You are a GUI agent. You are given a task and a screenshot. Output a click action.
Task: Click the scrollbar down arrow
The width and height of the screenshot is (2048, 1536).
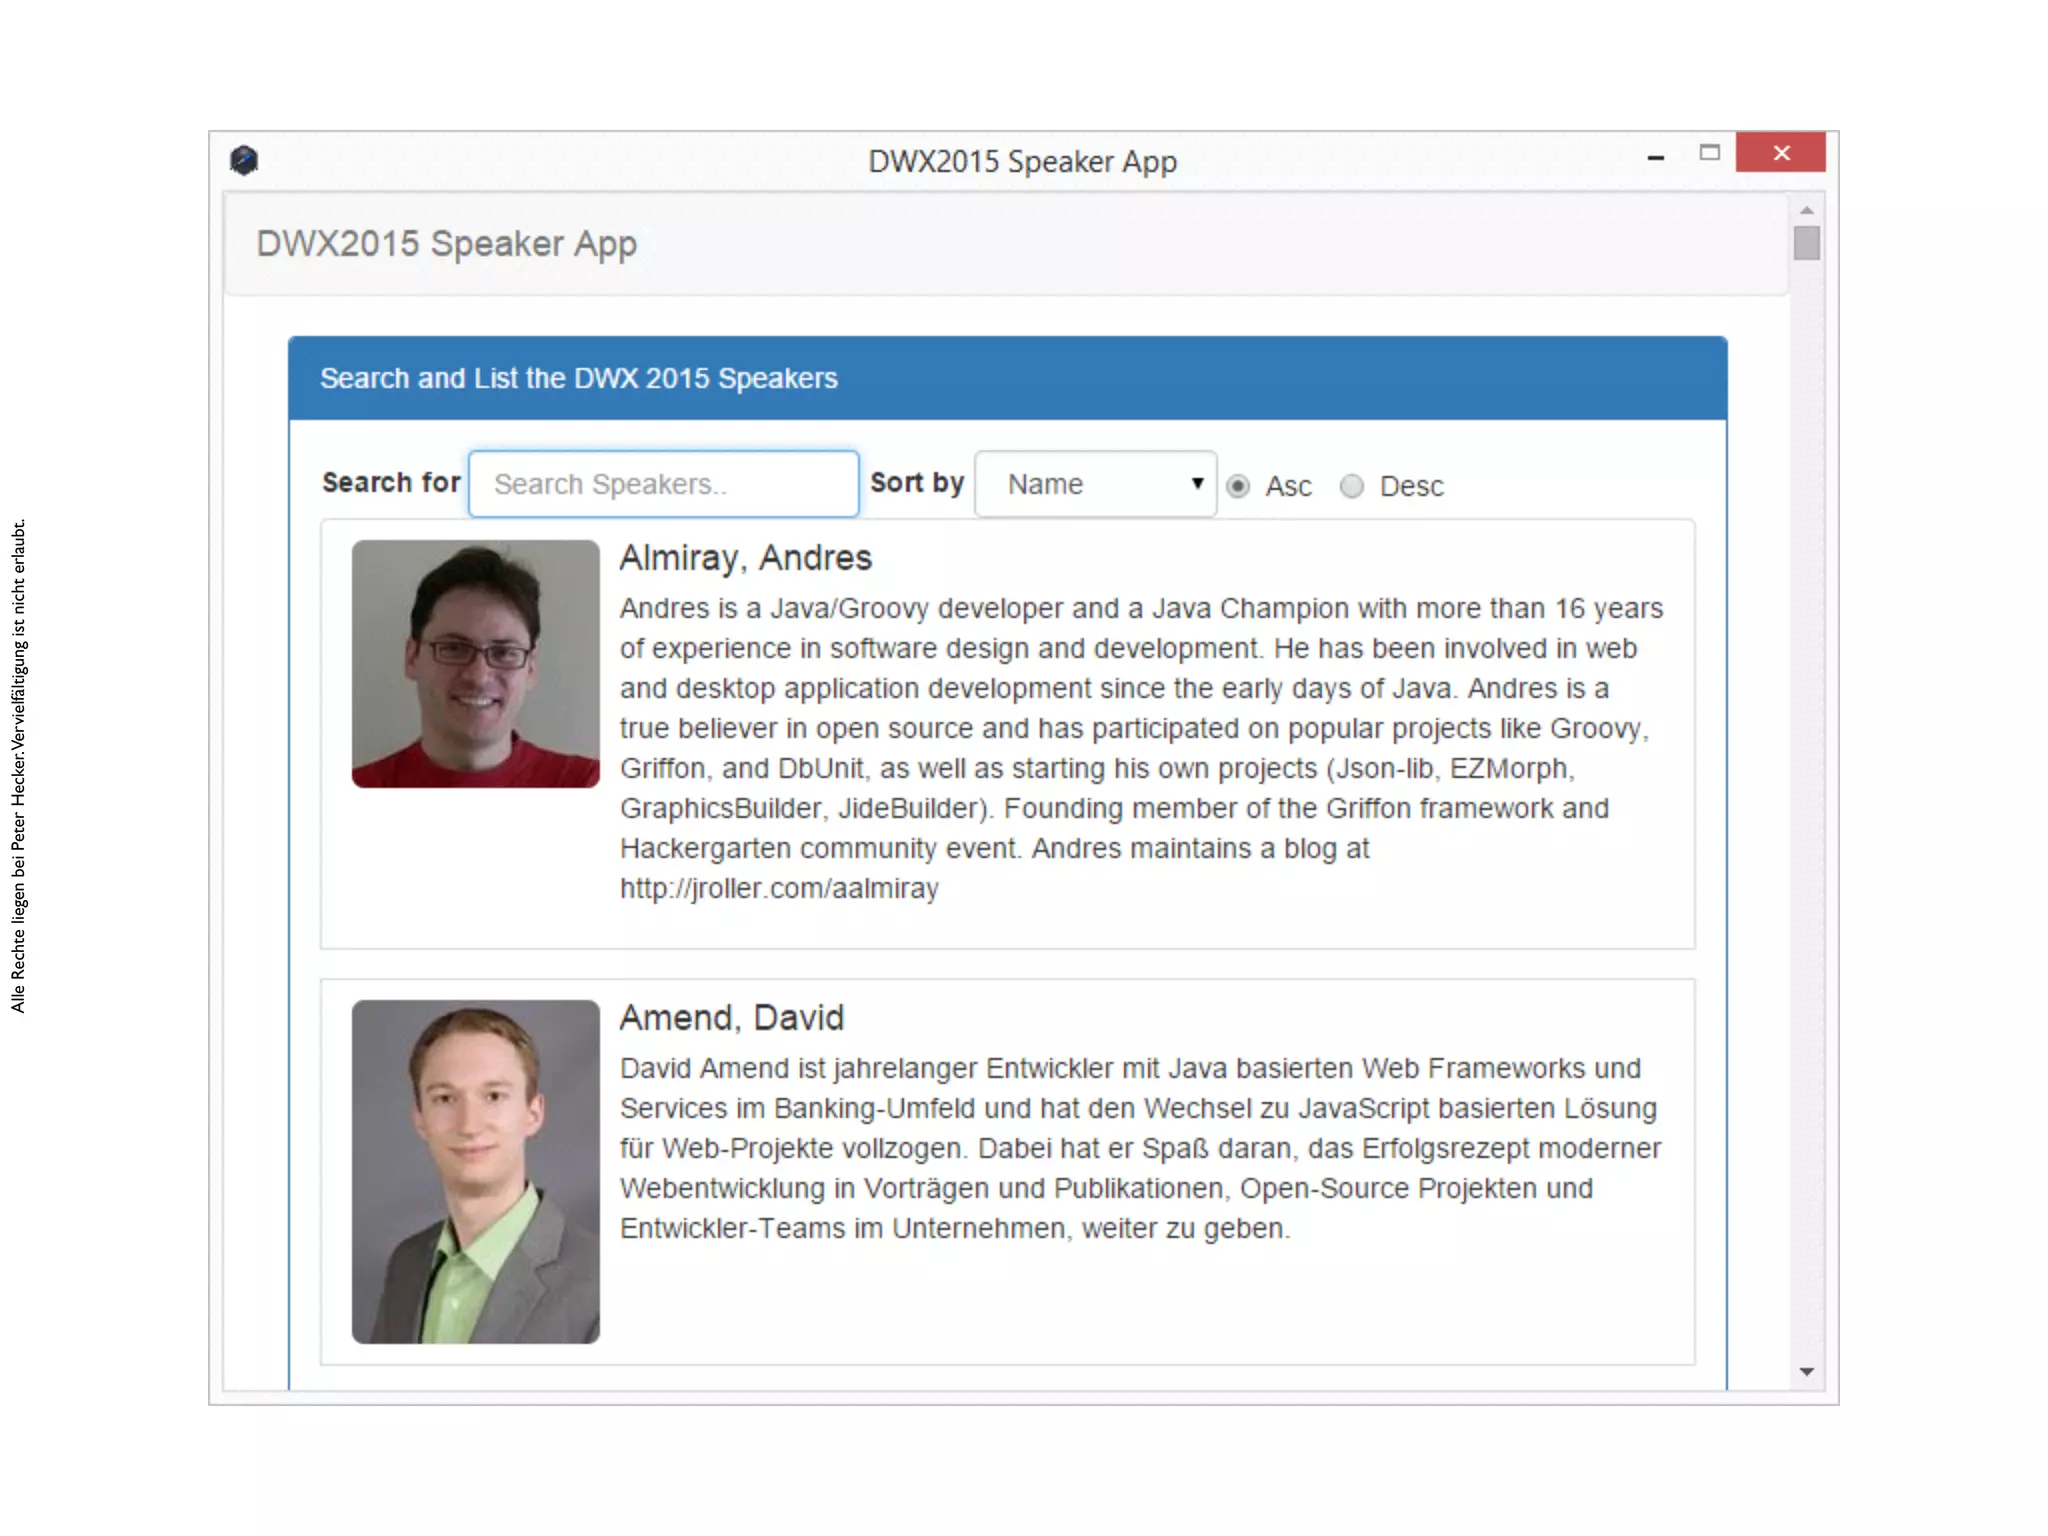1806,1372
